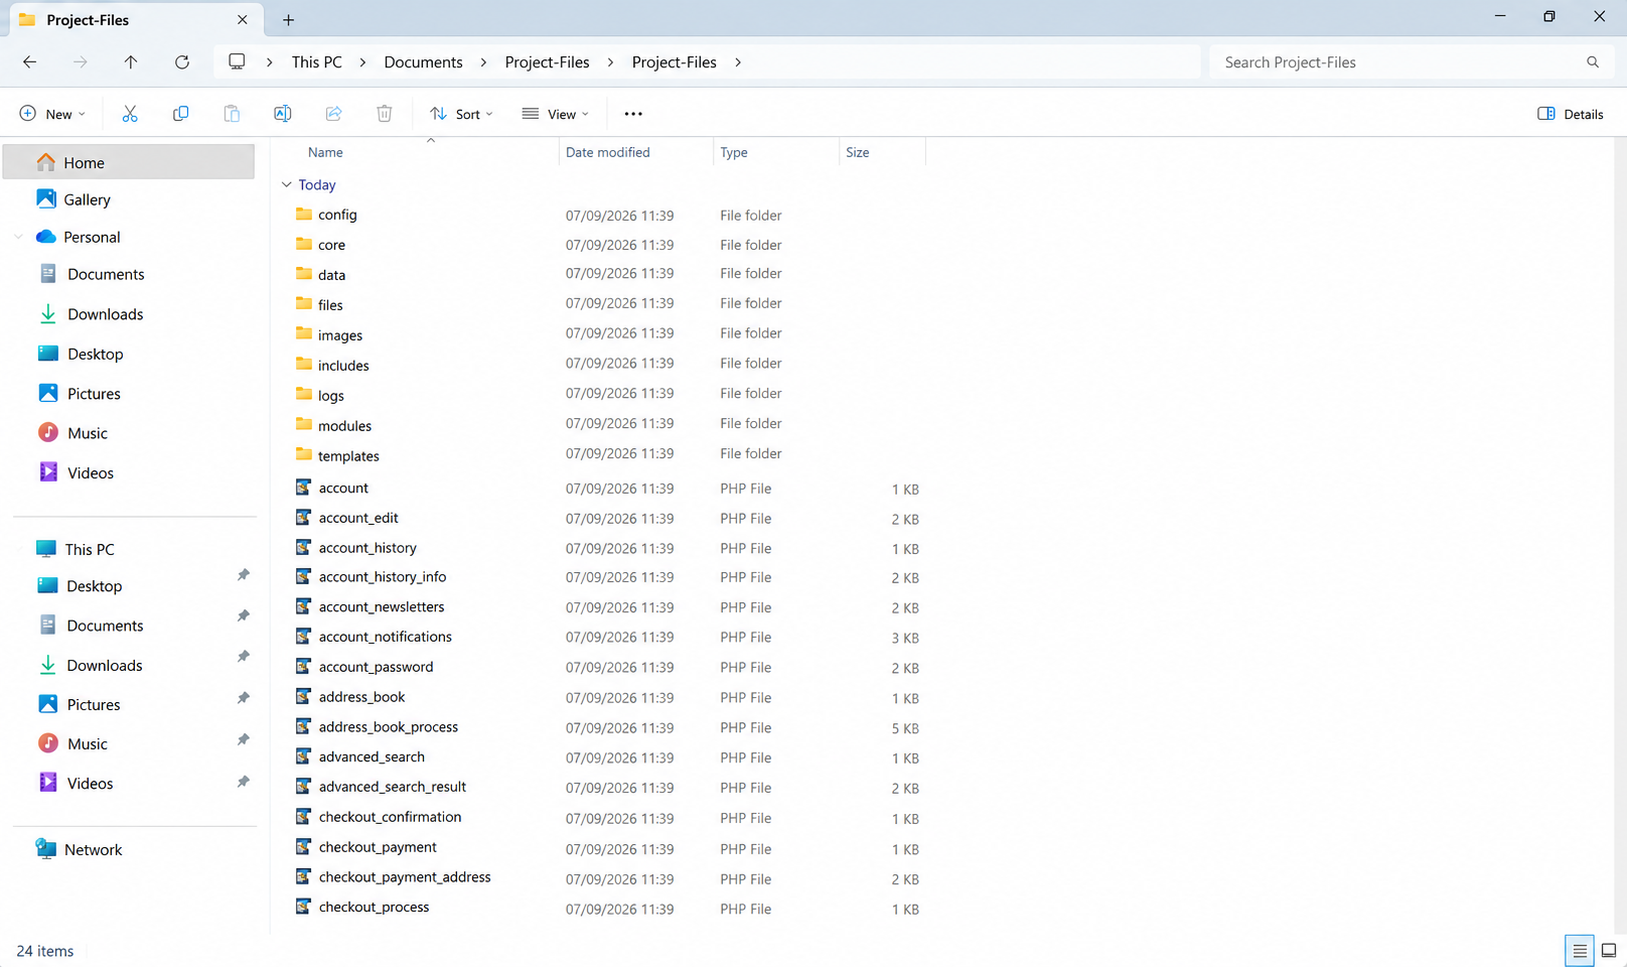Screen dimensions: 1627x967
Task: Open the Sort dropdown
Action: coord(461,114)
